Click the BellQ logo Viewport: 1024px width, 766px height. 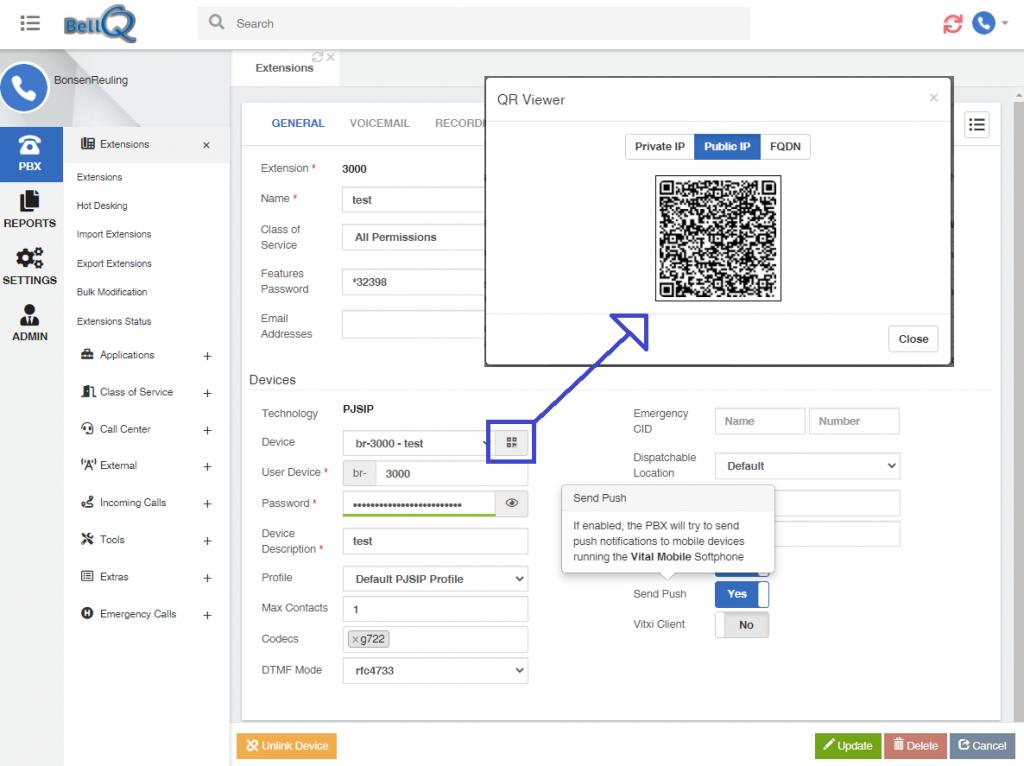click(100, 24)
